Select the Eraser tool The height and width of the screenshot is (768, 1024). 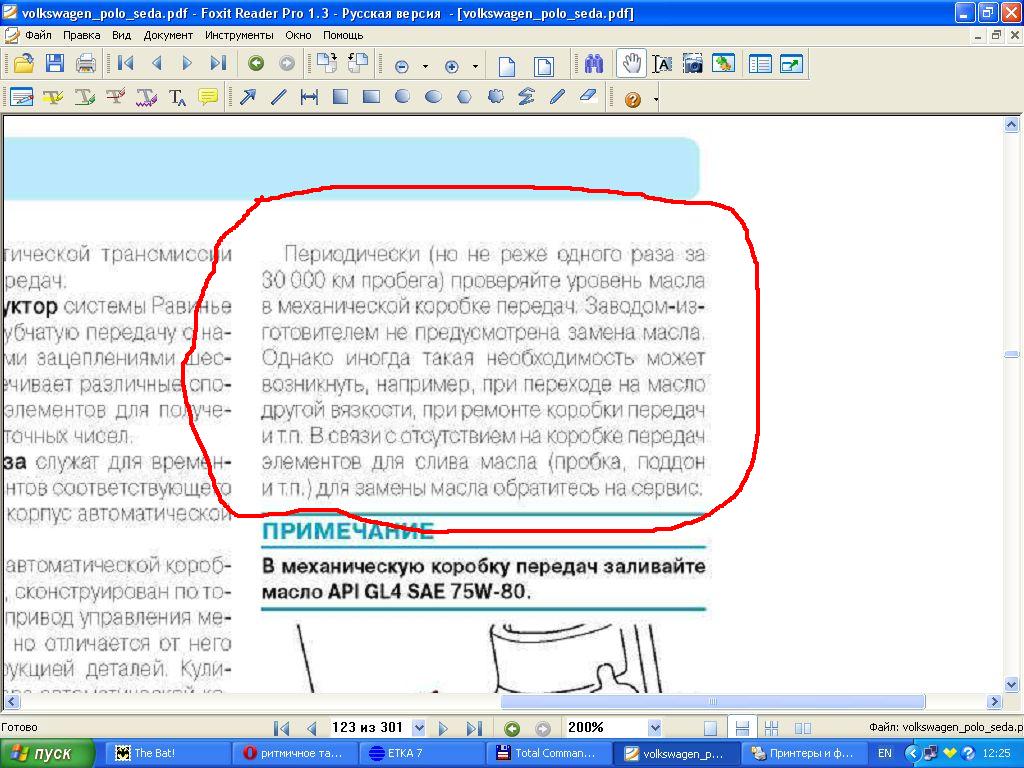pos(587,97)
